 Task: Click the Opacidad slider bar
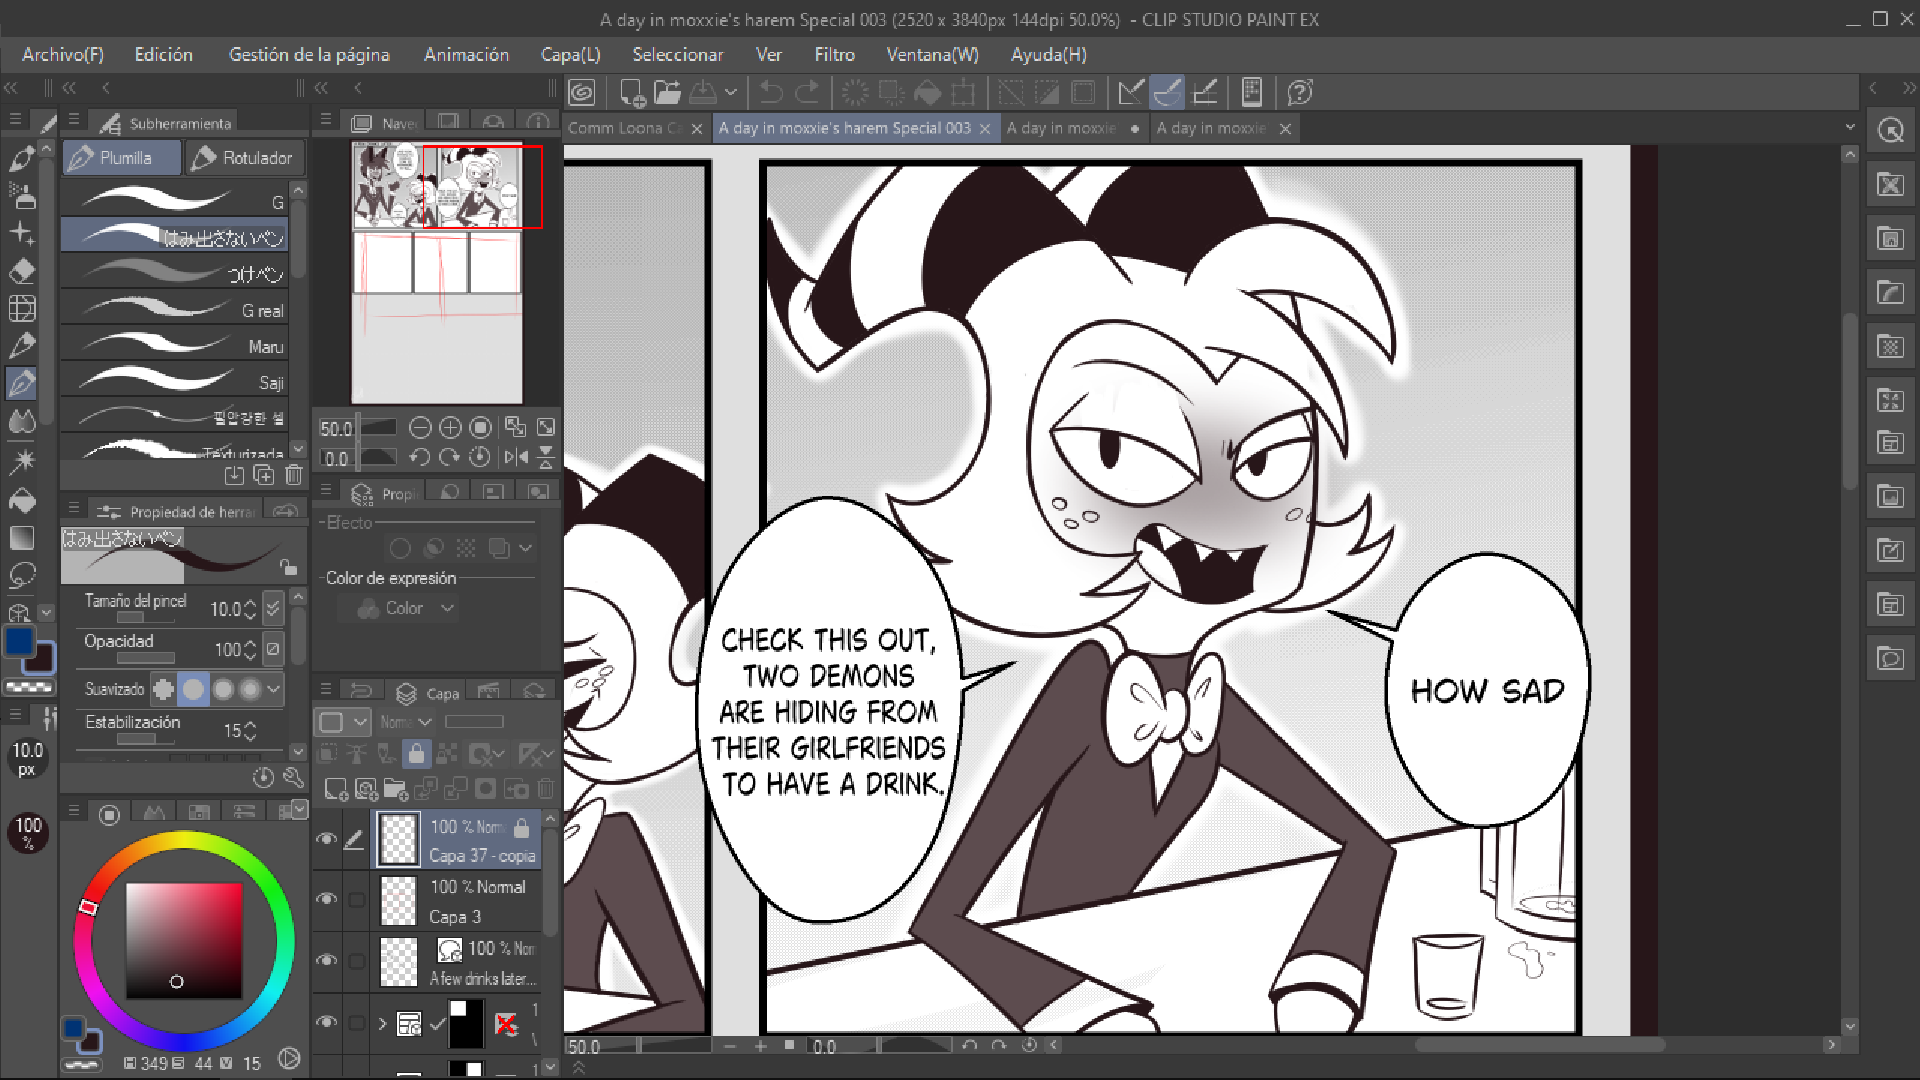146,659
